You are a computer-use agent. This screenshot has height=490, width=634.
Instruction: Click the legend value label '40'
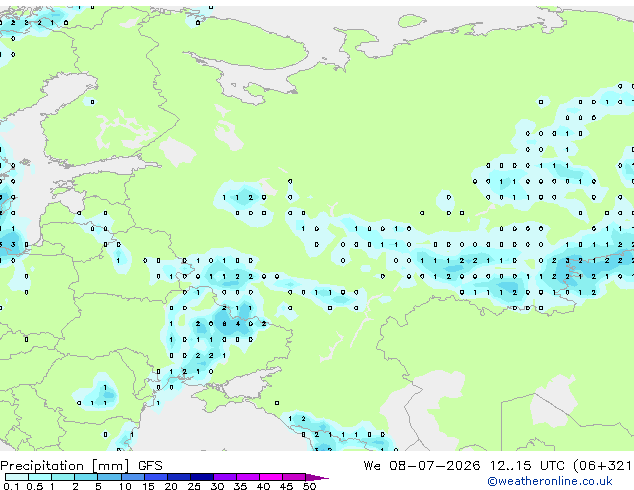(263, 486)
